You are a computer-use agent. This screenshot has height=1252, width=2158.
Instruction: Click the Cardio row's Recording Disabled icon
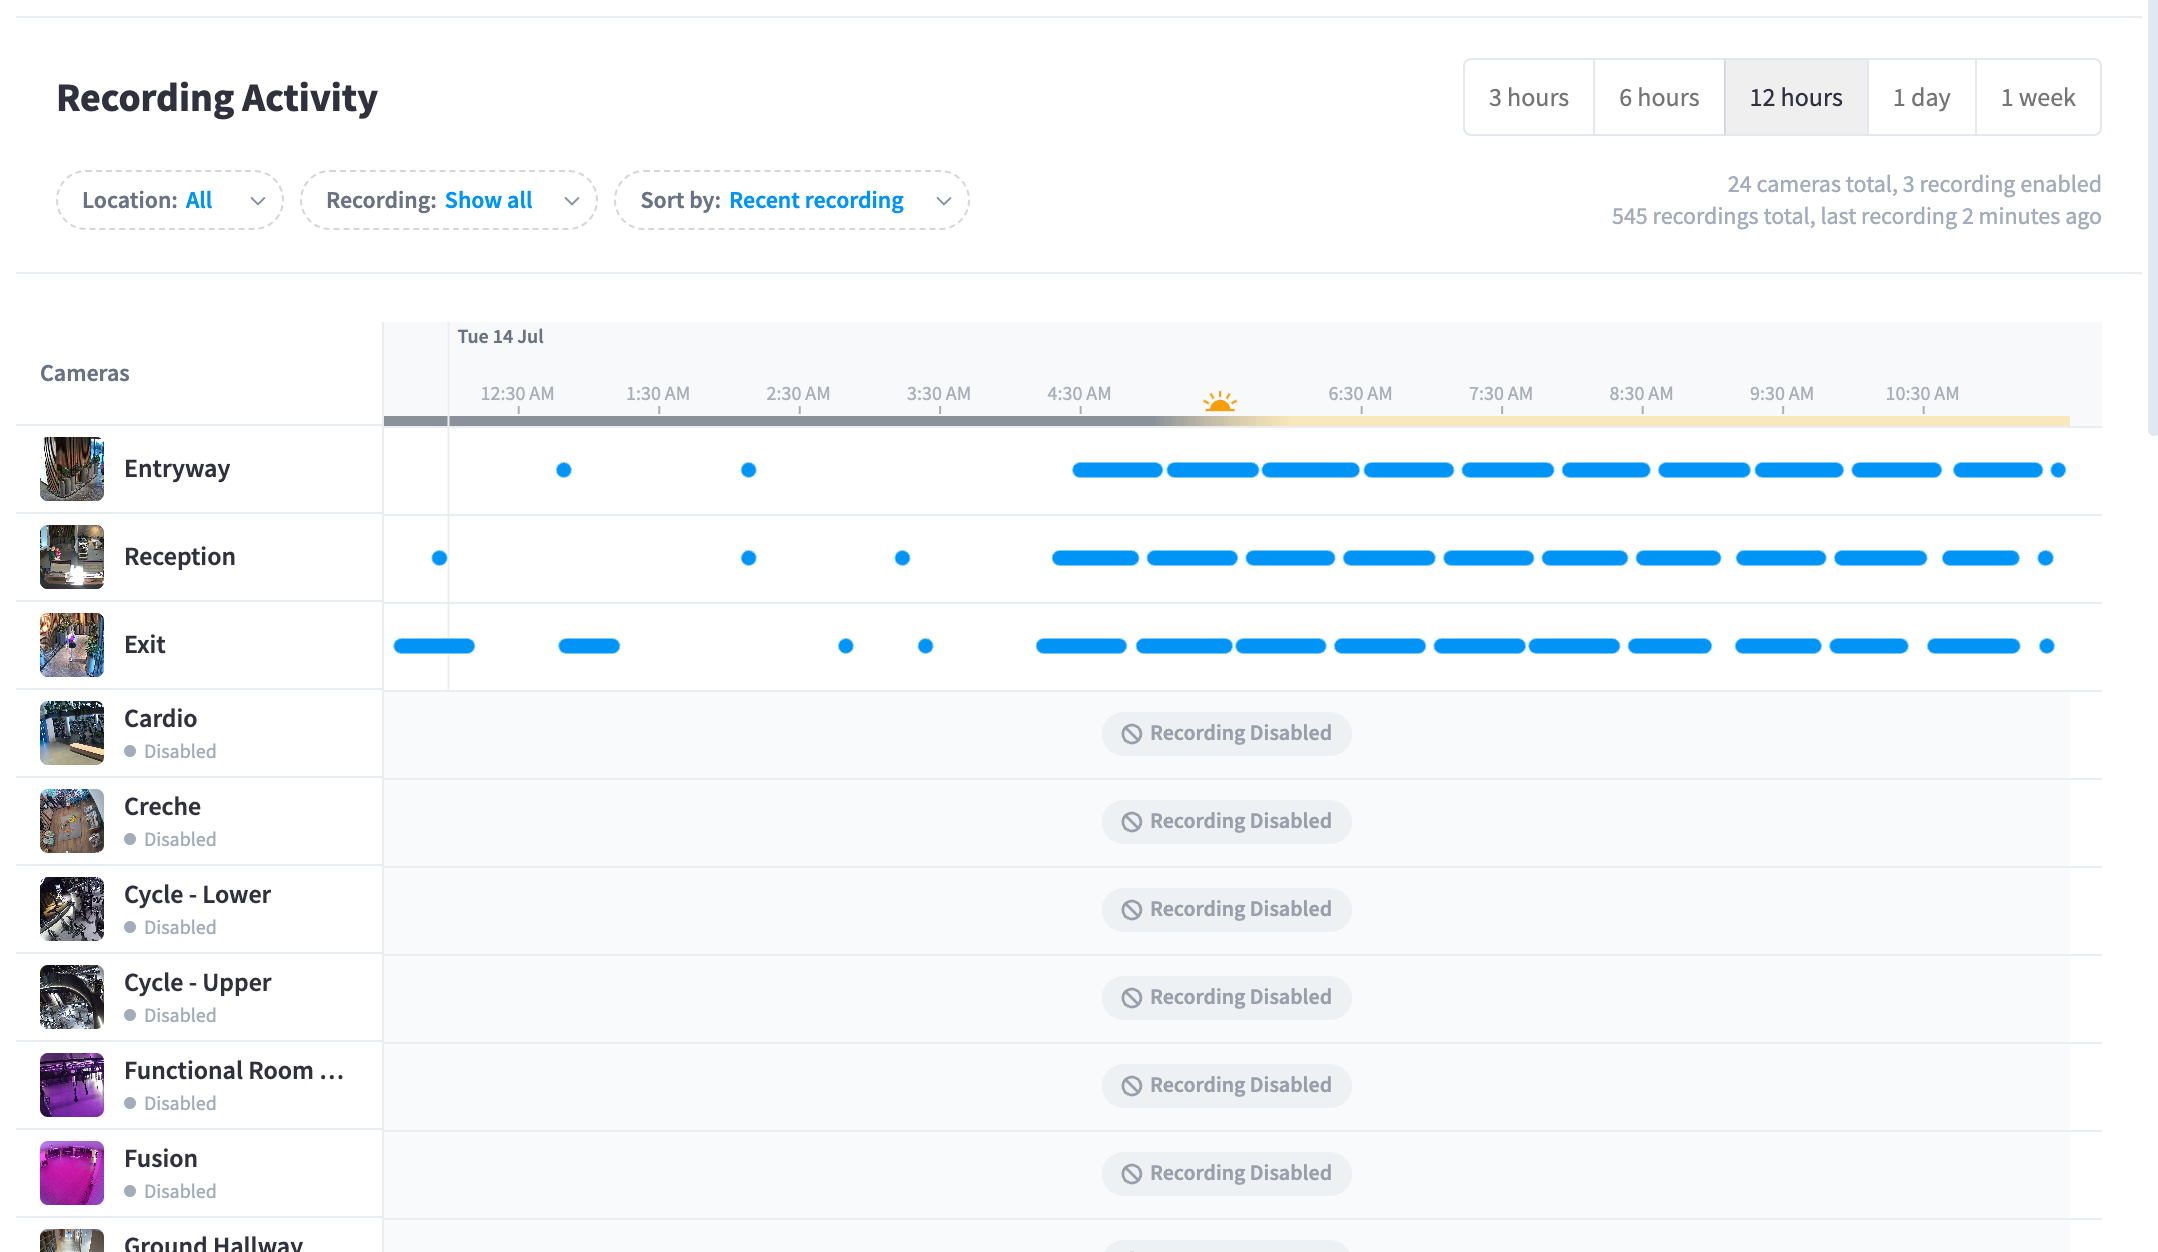(x=1131, y=734)
